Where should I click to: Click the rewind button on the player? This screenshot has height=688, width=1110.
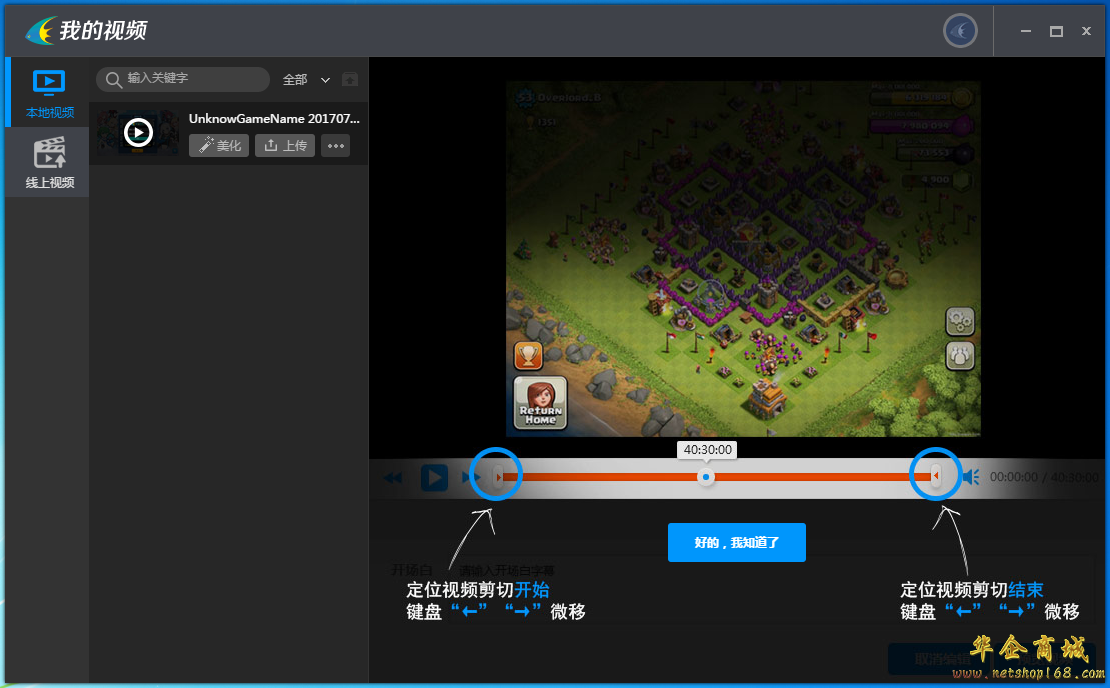click(393, 478)
